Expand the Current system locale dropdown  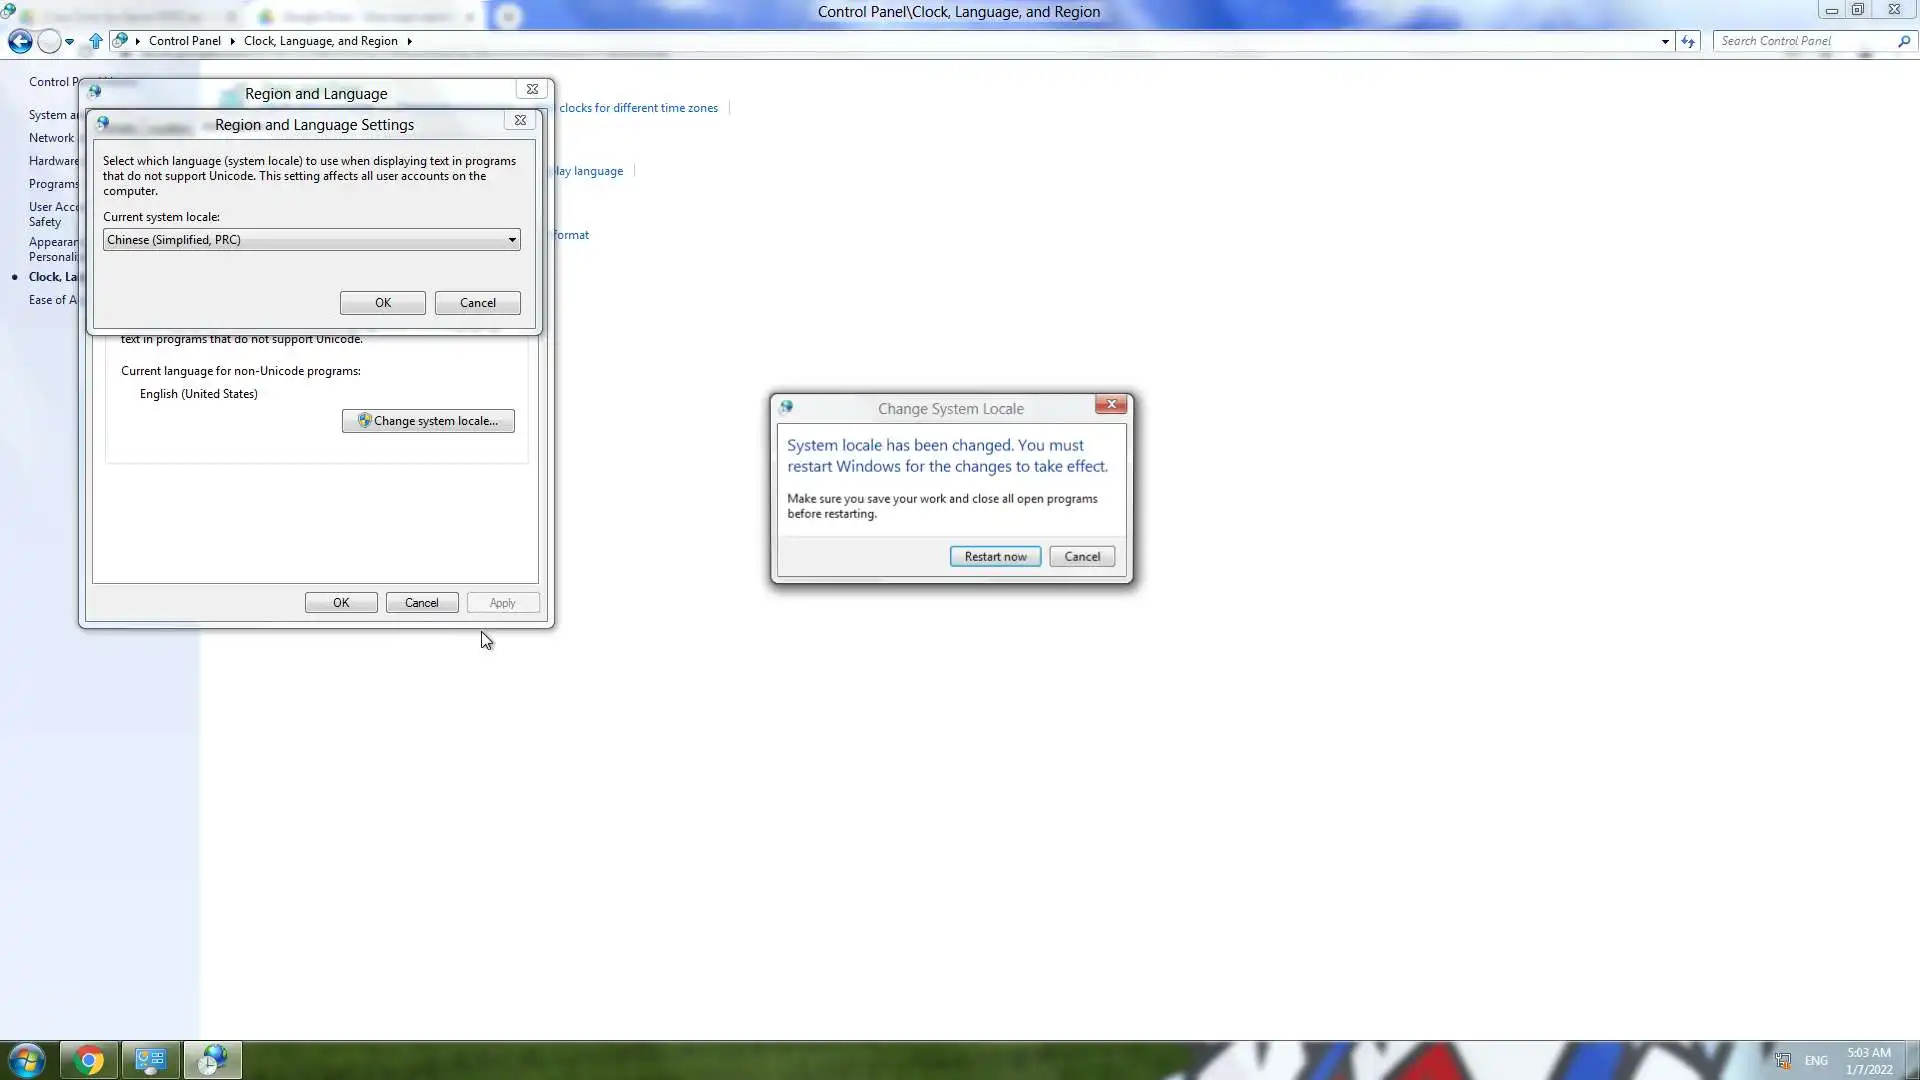tap(512, 240)
